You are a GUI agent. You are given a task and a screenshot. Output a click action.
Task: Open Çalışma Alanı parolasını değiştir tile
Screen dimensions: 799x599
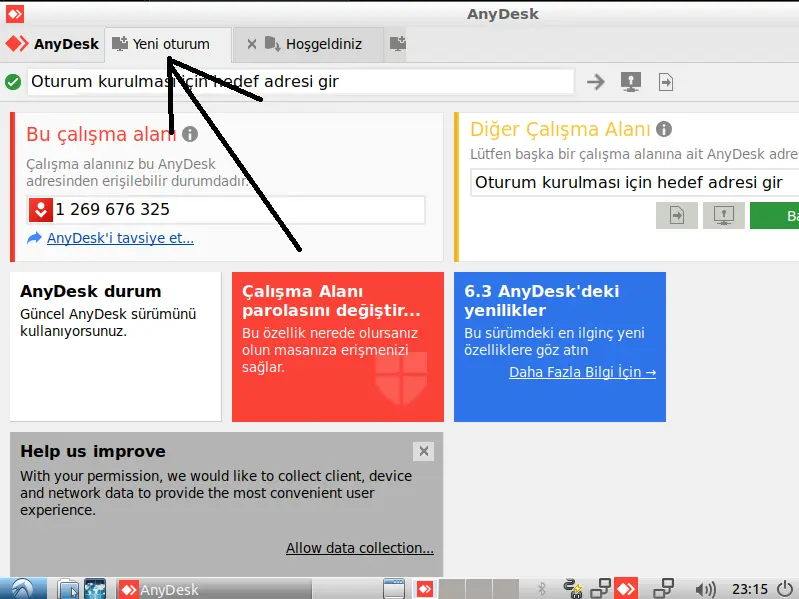(338, 346)
